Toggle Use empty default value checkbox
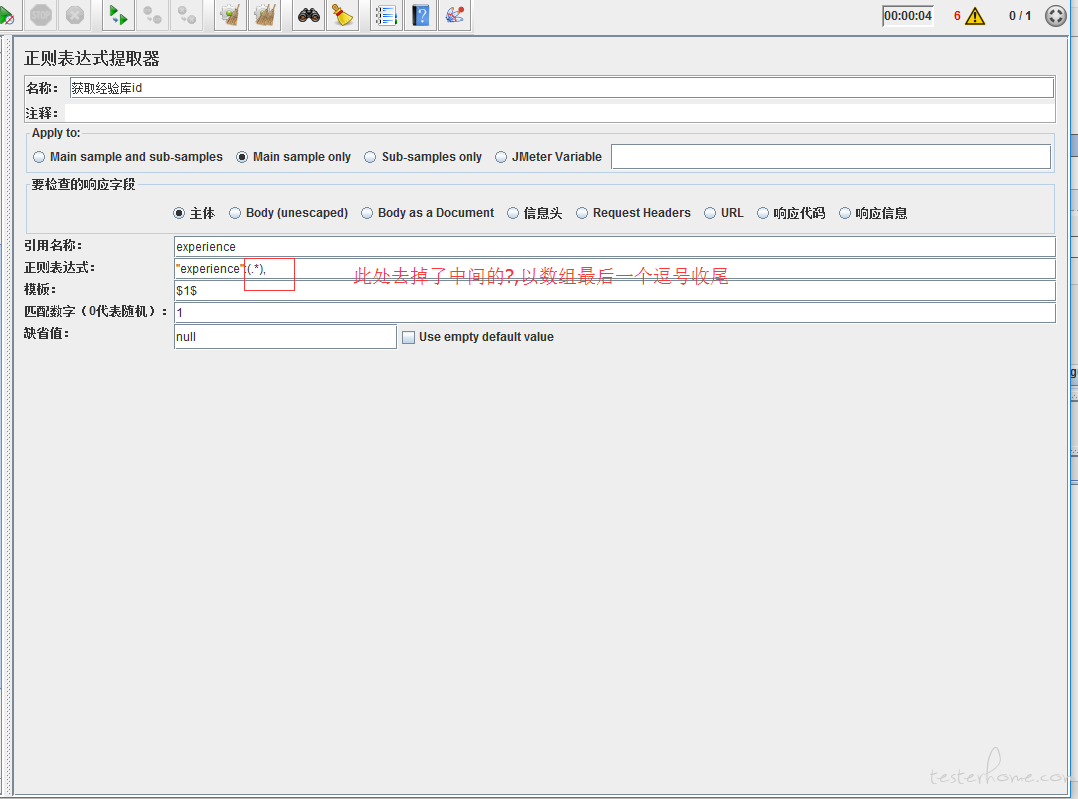This screenshot has height=799, width=1078. click(408, 337)
